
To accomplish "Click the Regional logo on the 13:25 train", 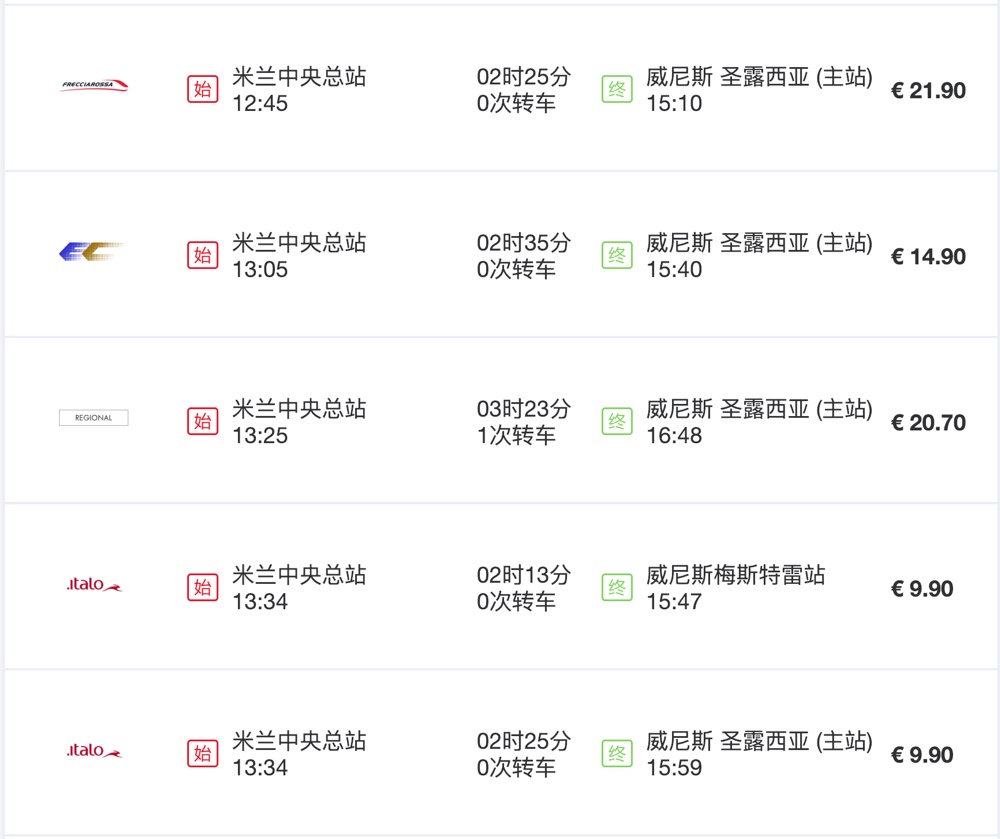I will 93,418.
